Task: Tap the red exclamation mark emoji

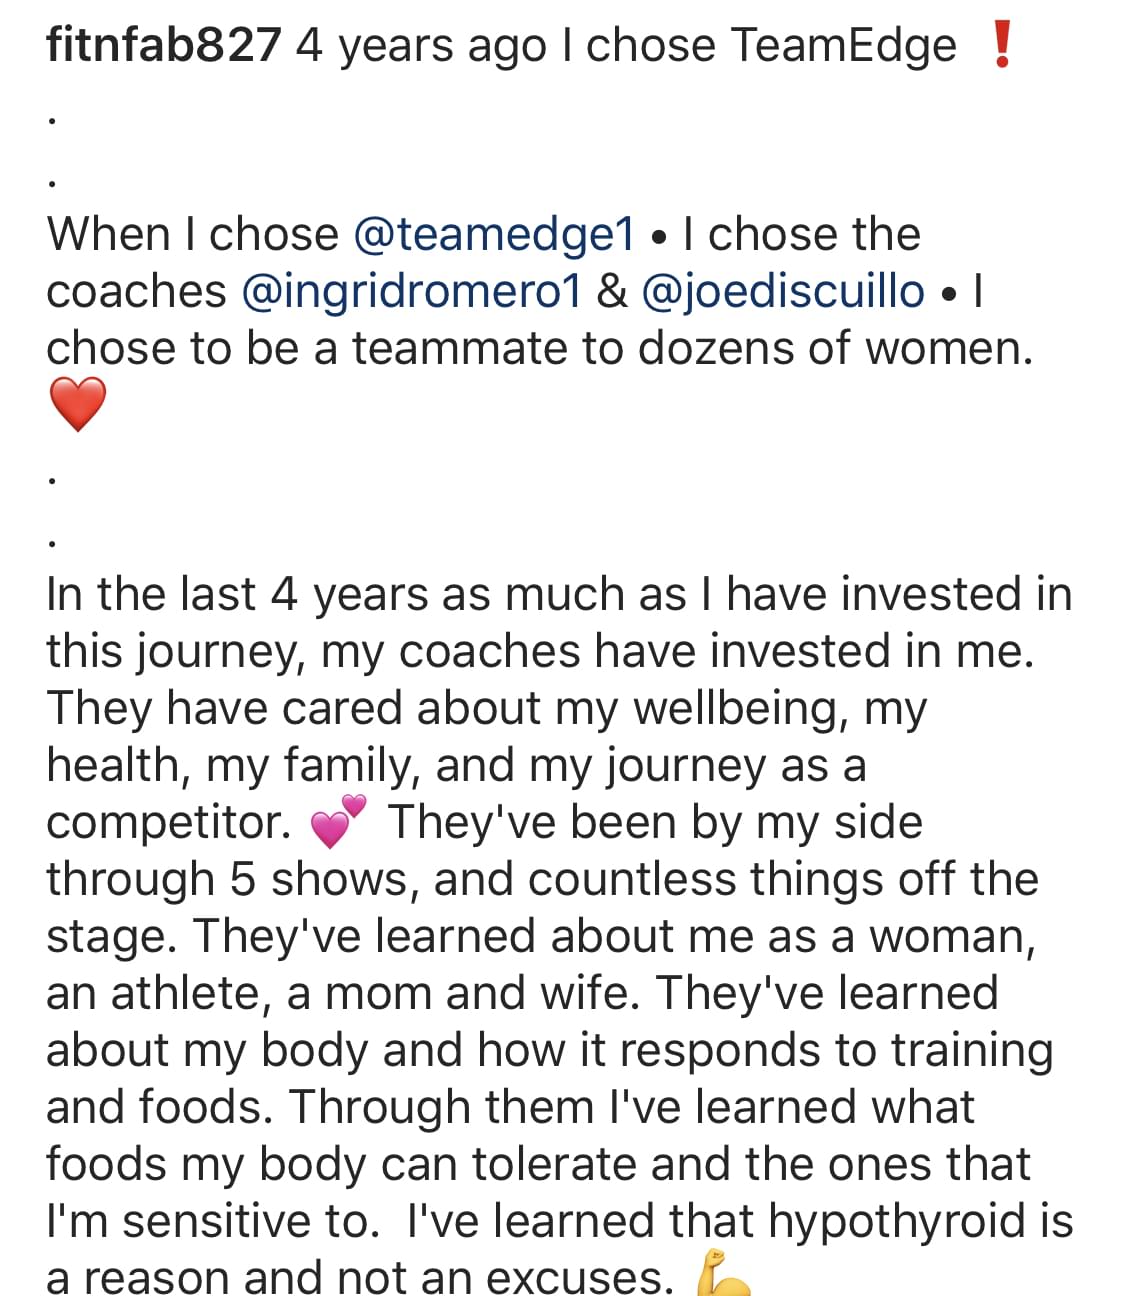Action: 1000,45
